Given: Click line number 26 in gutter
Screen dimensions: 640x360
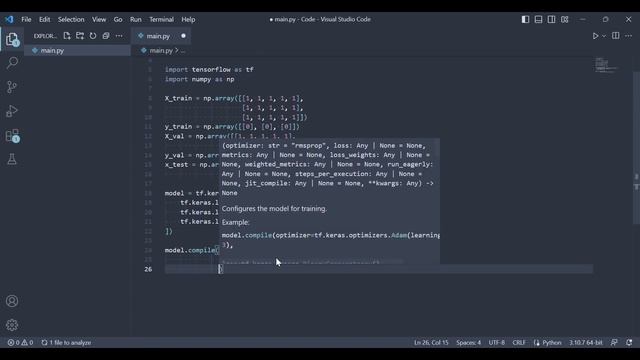Looking at the screenshot, I should 148,269.
